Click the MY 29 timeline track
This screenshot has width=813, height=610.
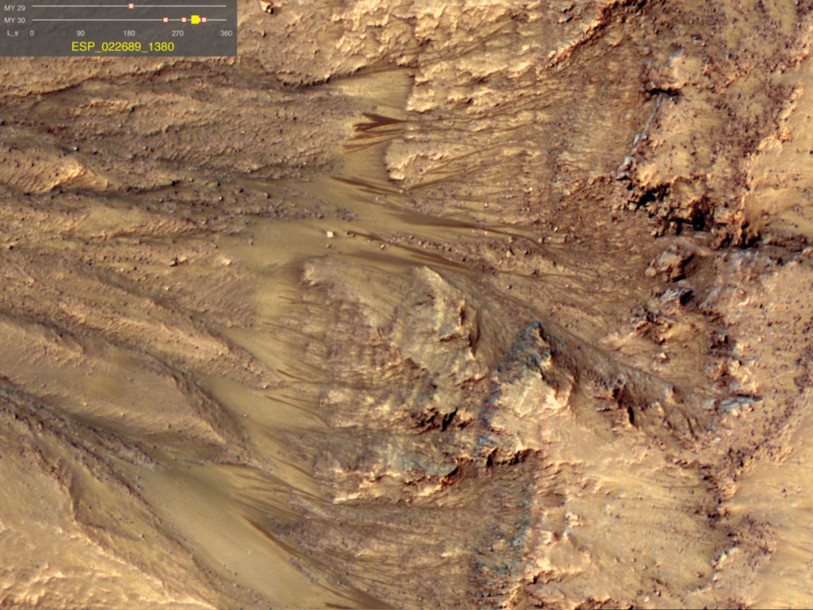click(129, 6)
